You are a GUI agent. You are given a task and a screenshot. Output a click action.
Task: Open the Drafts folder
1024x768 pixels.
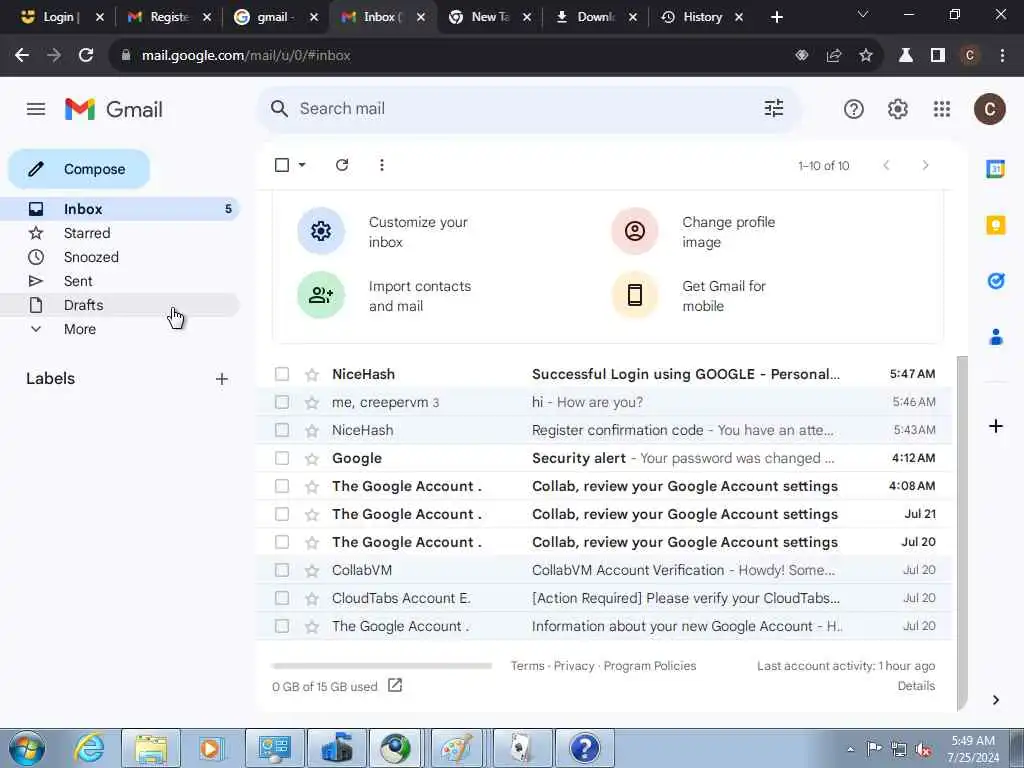120,305
